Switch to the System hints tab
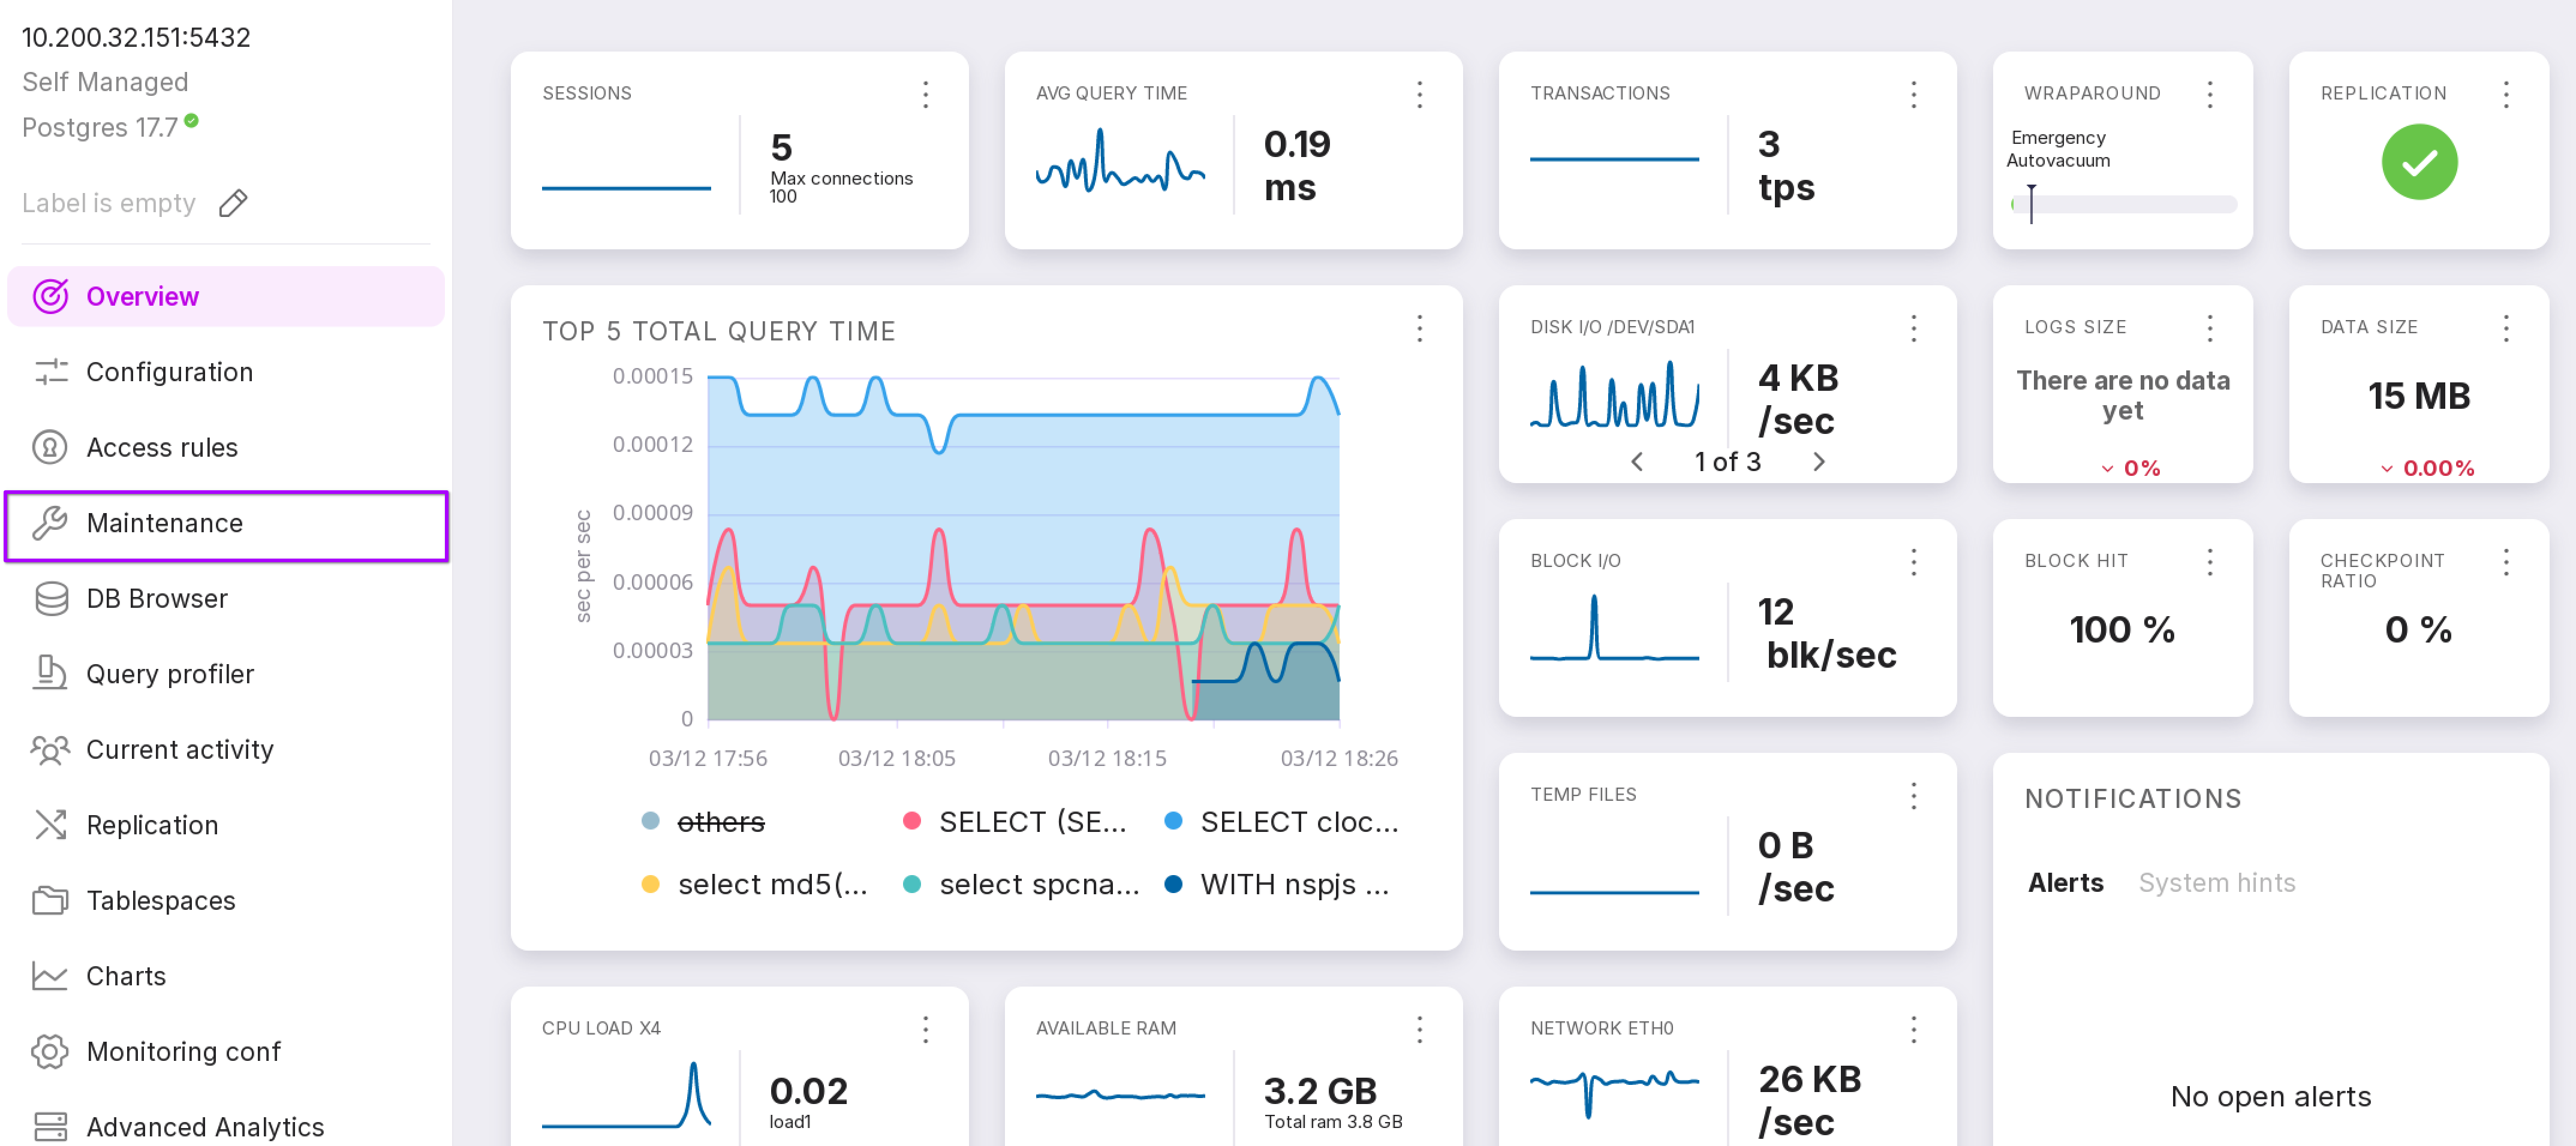The height and width of the screenshot is (1146, 2576). tap(2216, 882)
